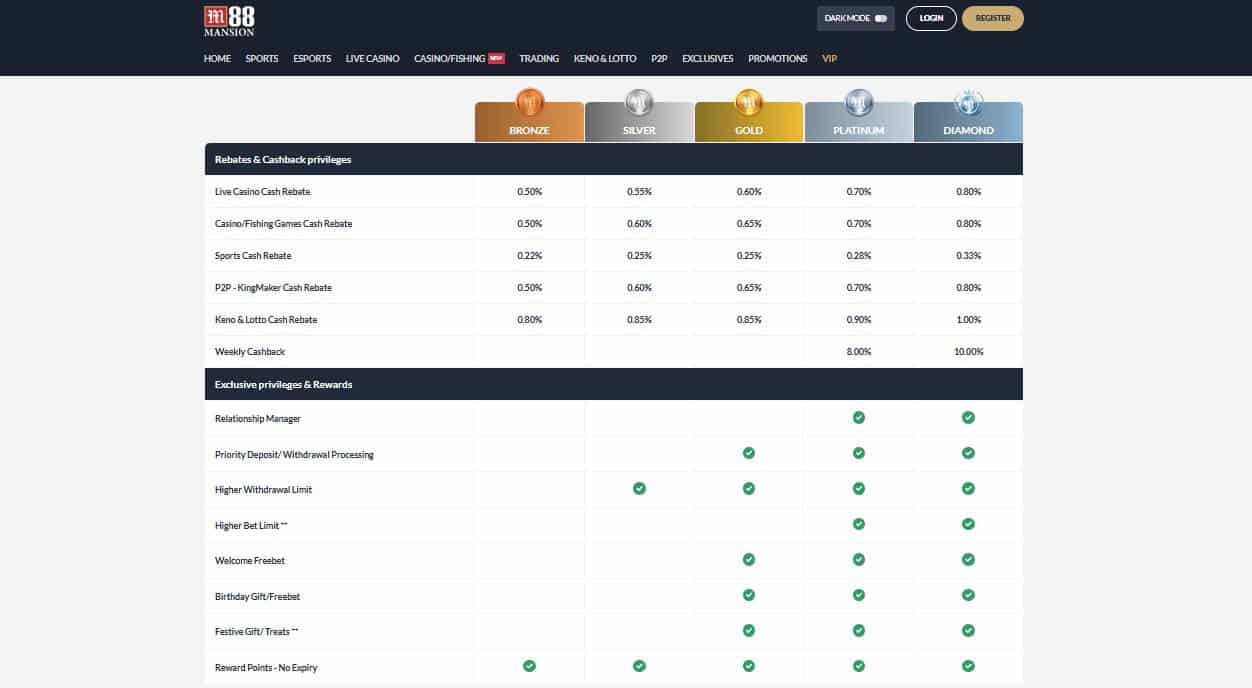
Task: Click the Register button
Action: point(993,18)
